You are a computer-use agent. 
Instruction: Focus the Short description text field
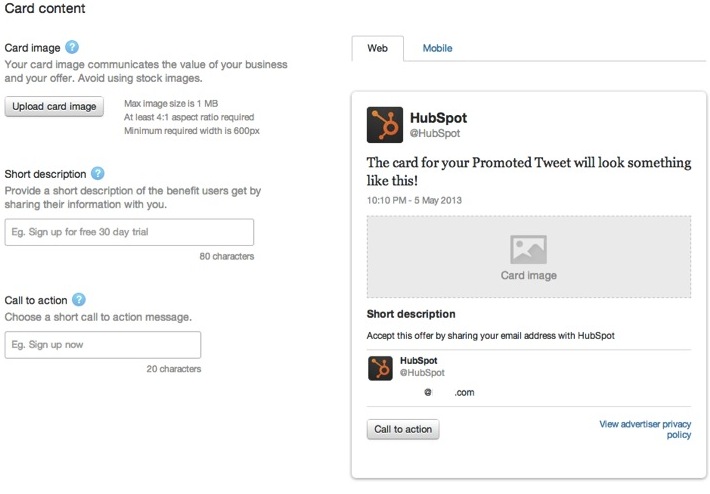click(130, 232)
